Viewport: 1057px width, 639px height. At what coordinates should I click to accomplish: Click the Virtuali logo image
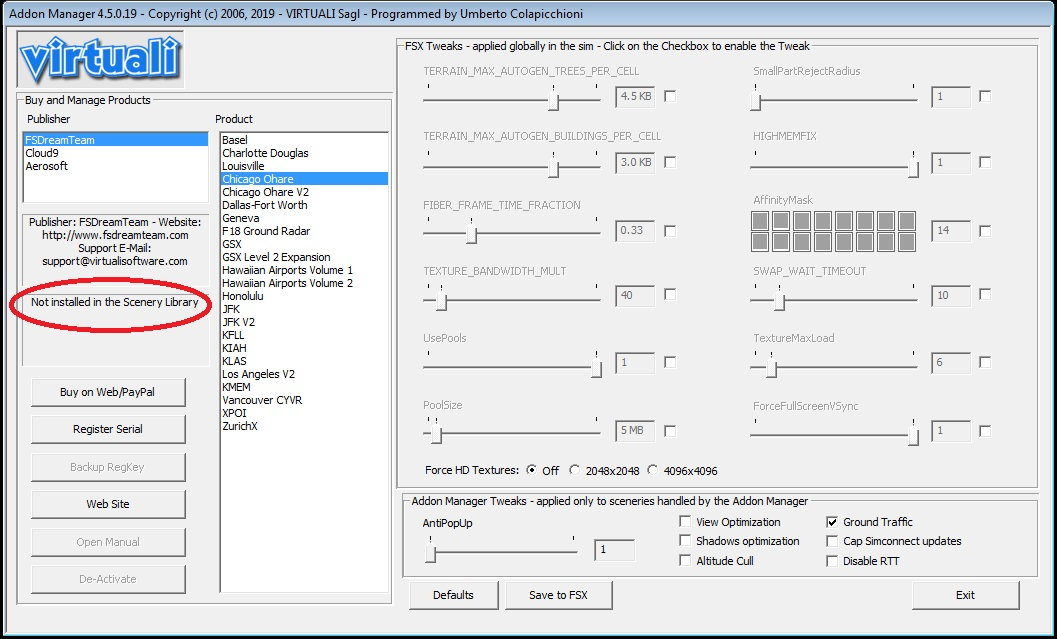click(101, 59)
